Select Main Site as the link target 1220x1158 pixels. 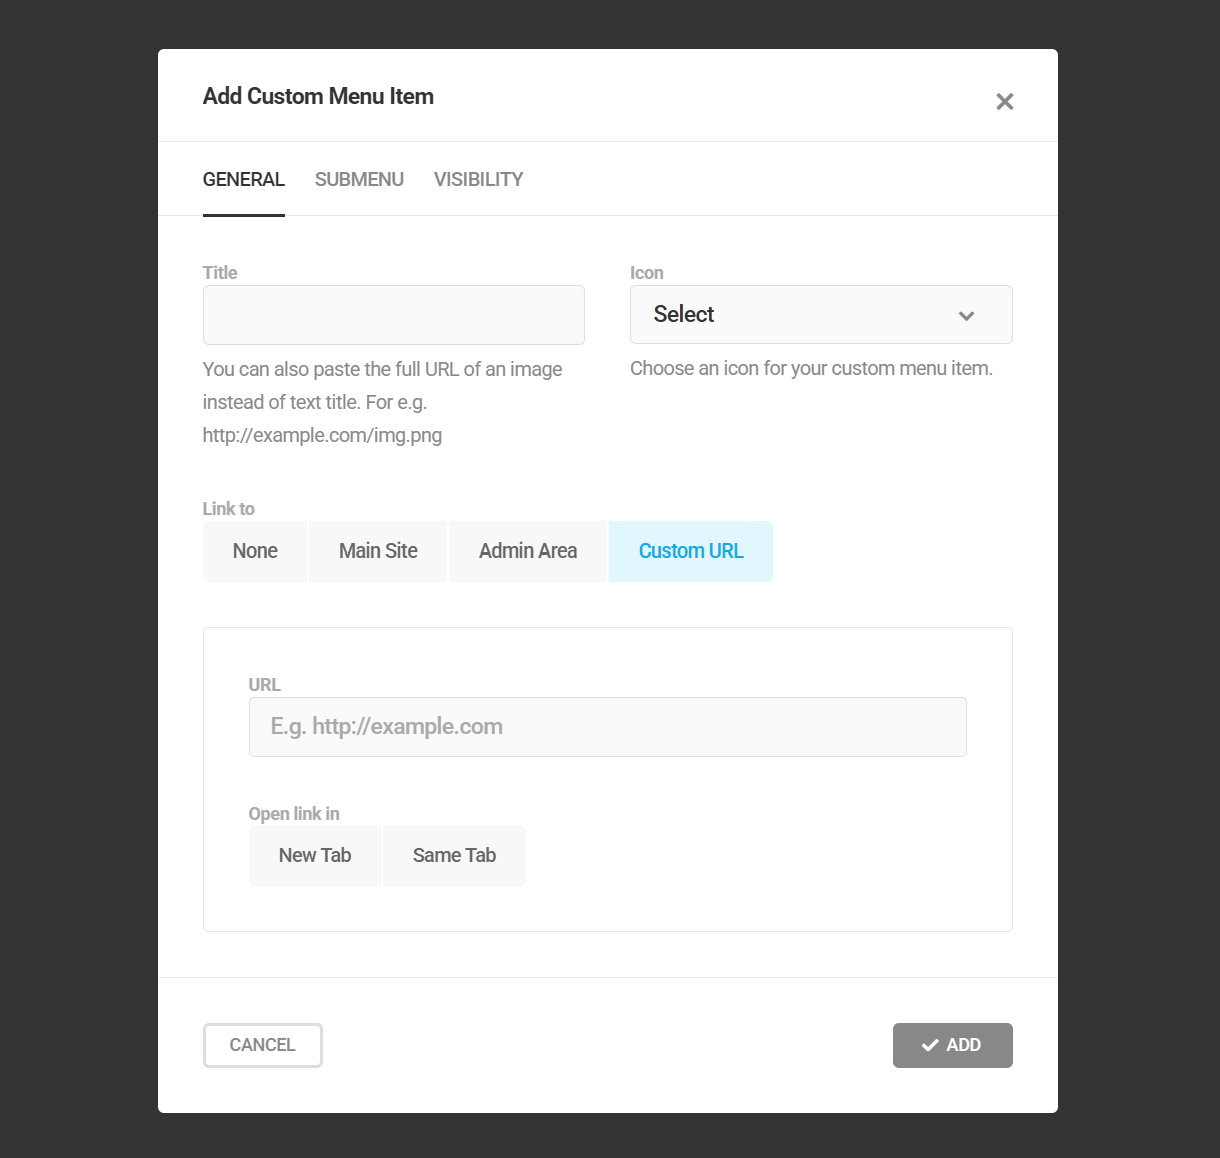[x=377, y=551]
